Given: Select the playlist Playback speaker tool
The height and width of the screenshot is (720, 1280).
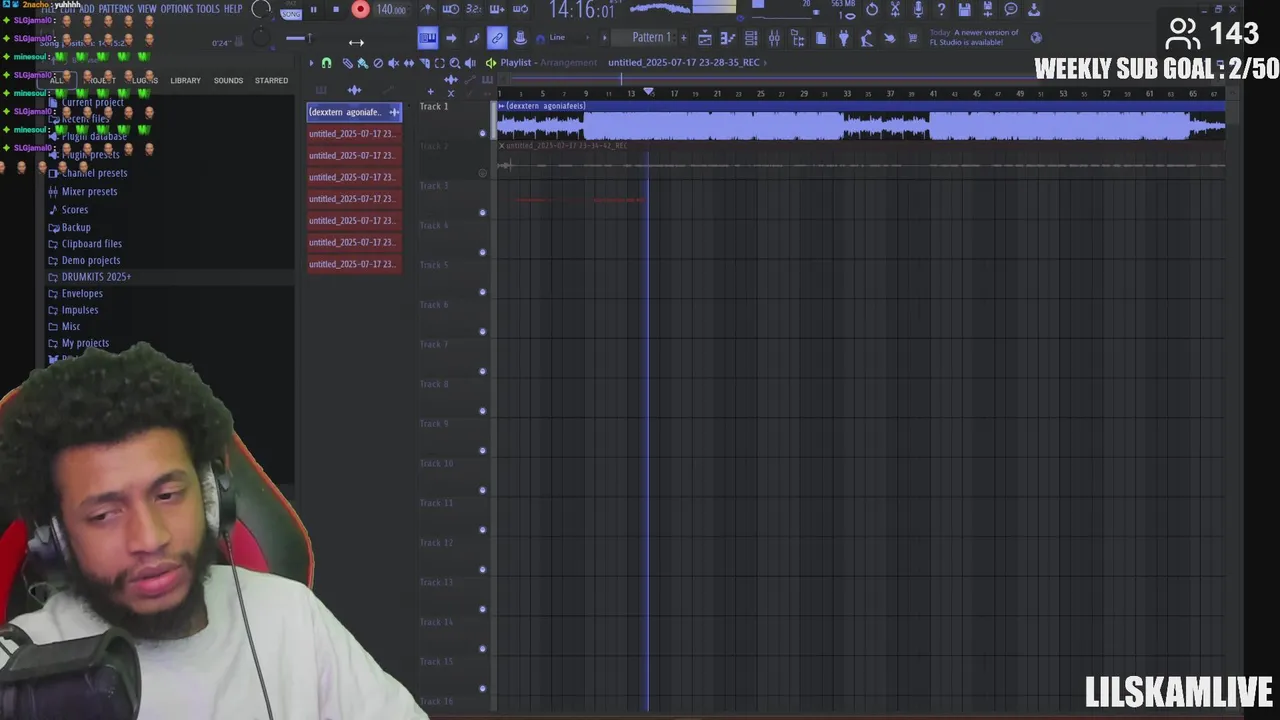Looking at the screenshot, I should point(470,63).
